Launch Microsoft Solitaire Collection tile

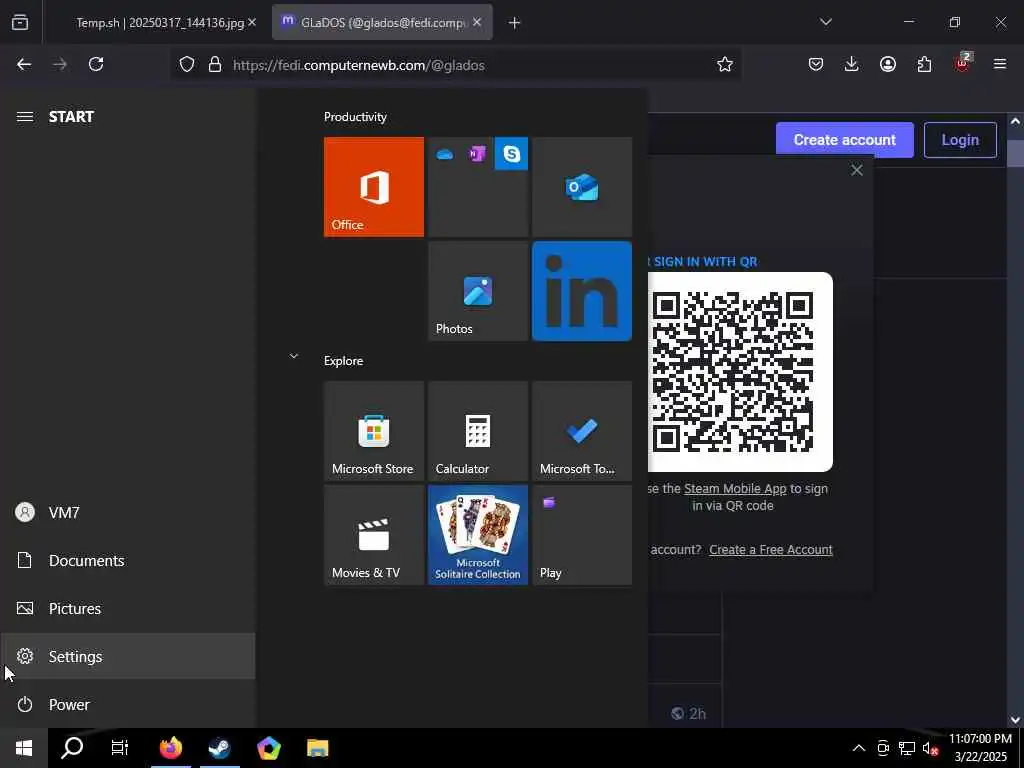pyautogui.click(x=477, y=535)
